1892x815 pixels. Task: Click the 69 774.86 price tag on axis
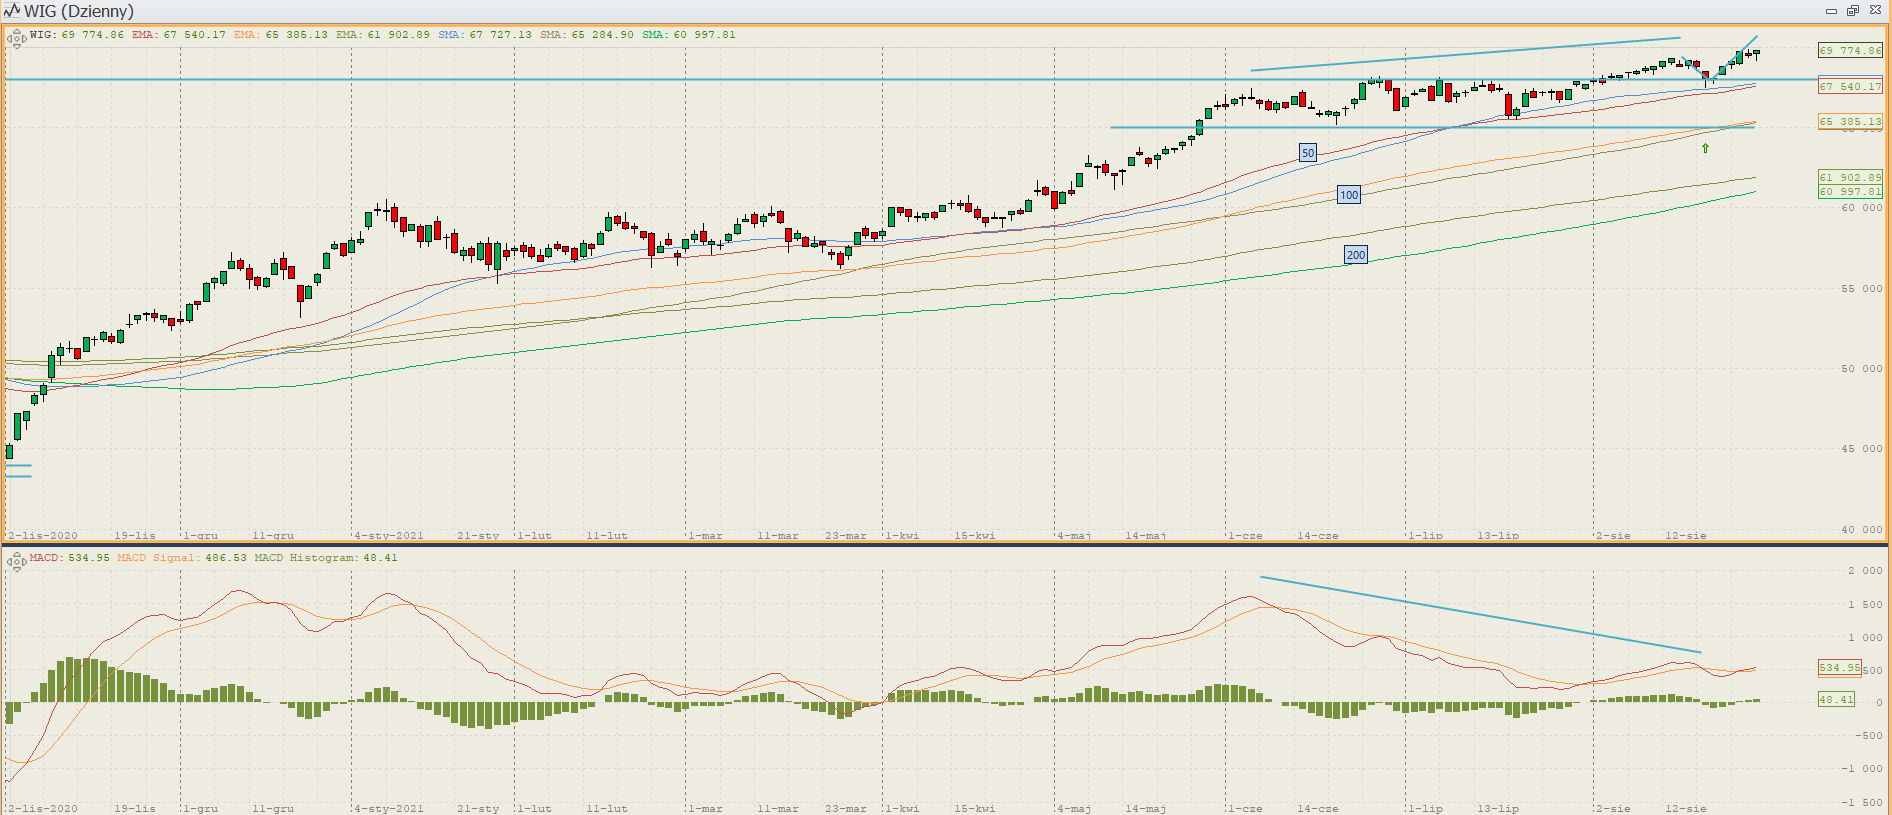1850,50
